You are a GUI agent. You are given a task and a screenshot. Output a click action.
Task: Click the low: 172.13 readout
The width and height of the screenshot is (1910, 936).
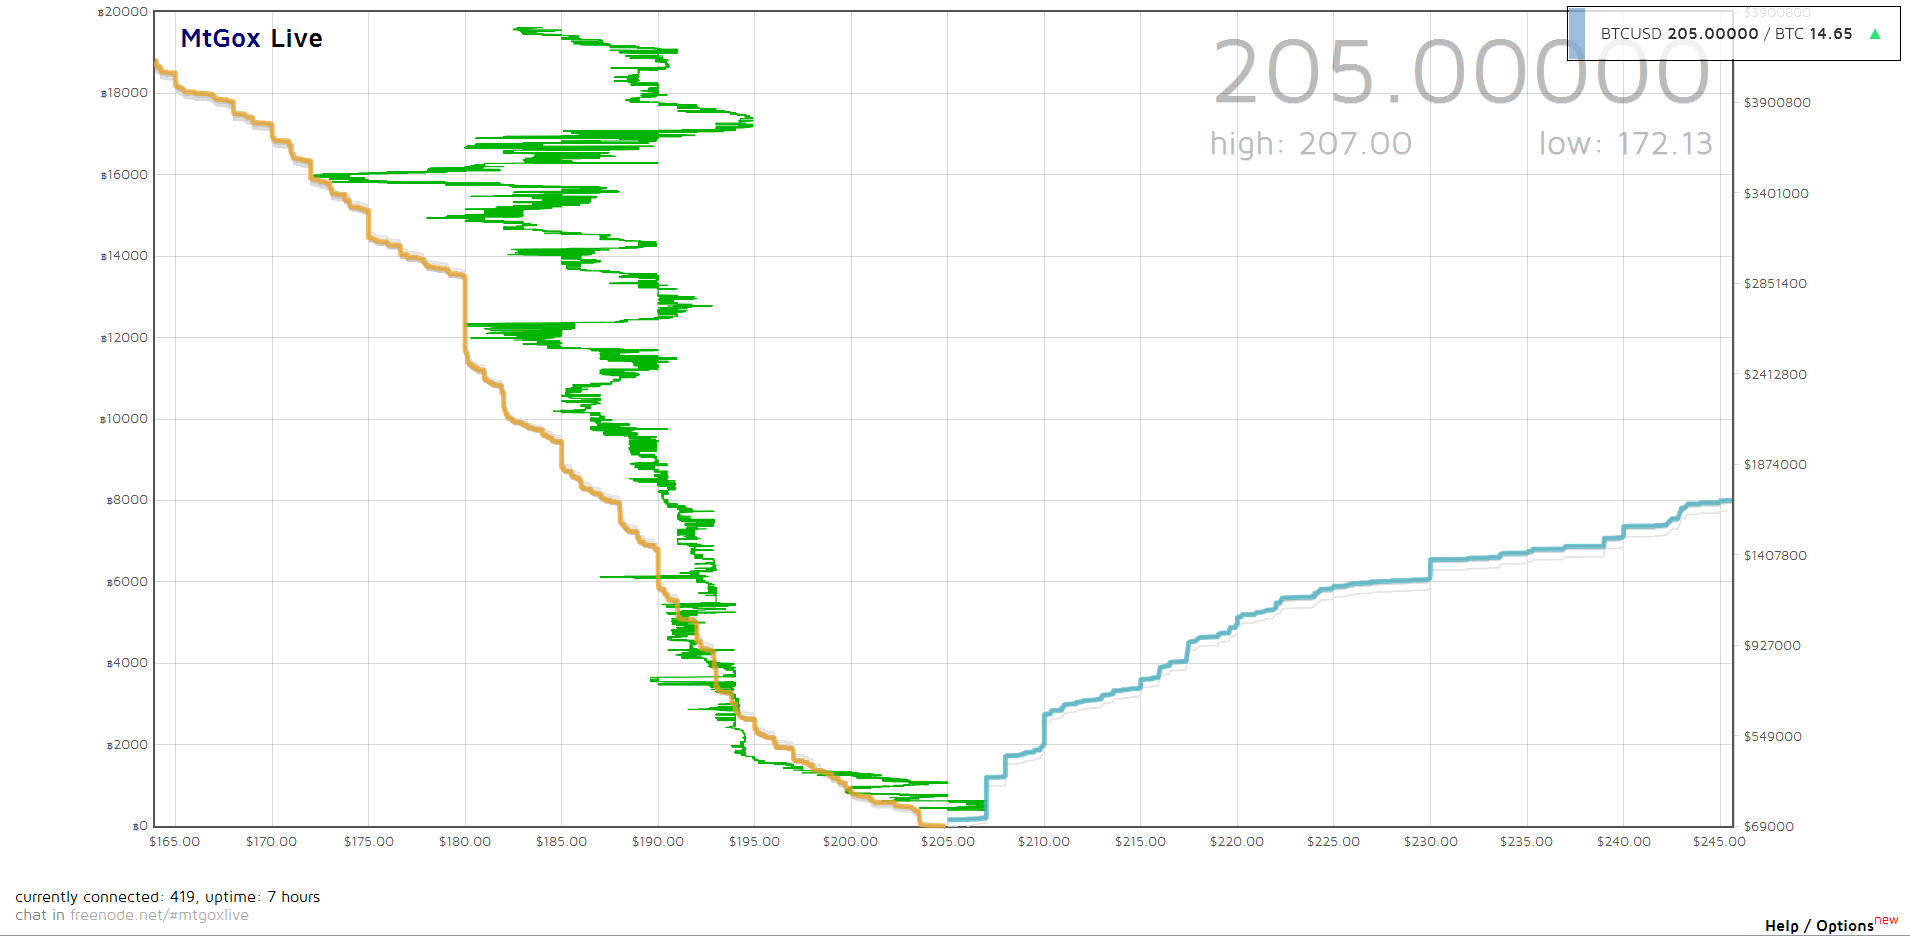tap(1626, 144)
